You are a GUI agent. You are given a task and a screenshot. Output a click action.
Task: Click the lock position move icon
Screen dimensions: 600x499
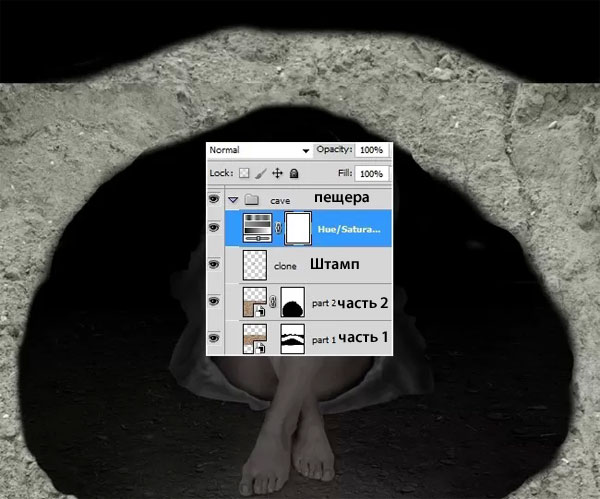[x=277, y=173]
